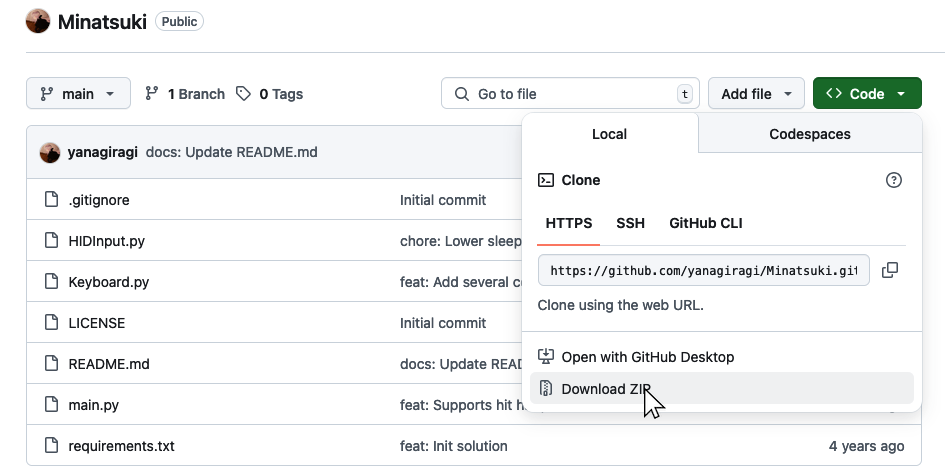Open the .gitignore file

[x=99, y=200]
